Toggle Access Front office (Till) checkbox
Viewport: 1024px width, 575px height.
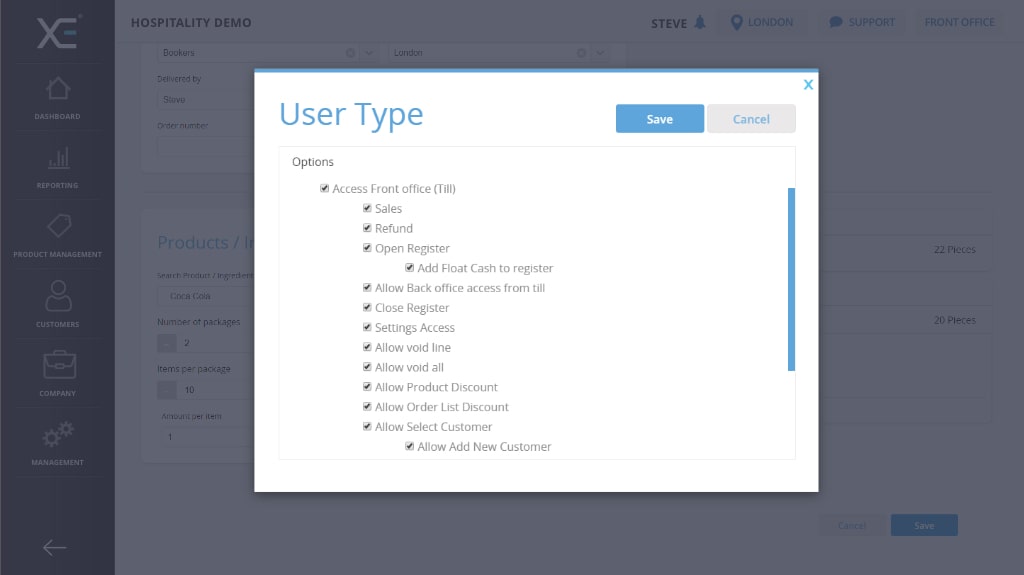(324, 188)
